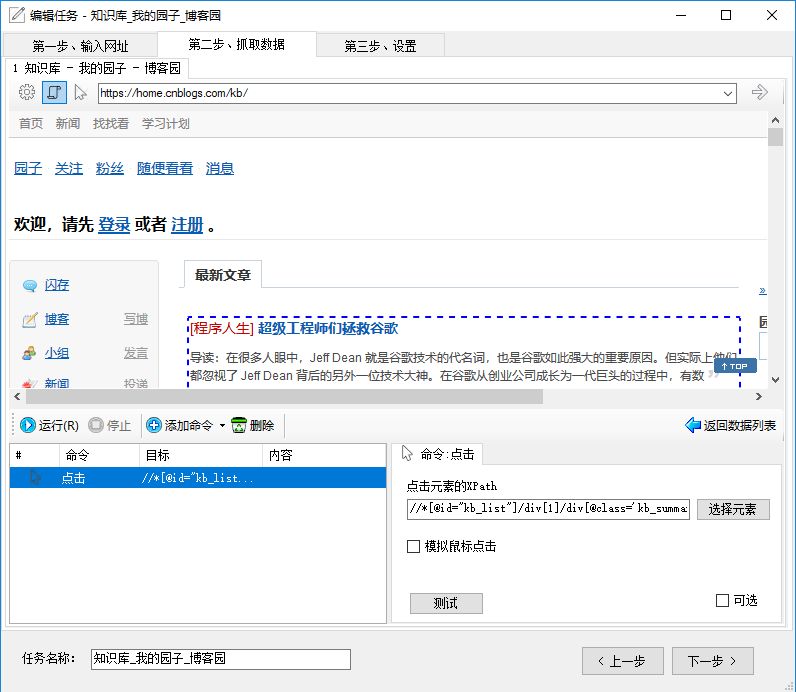Open the URL address dropdown
This screenshot has width=796, height=692.
(728, 93)
